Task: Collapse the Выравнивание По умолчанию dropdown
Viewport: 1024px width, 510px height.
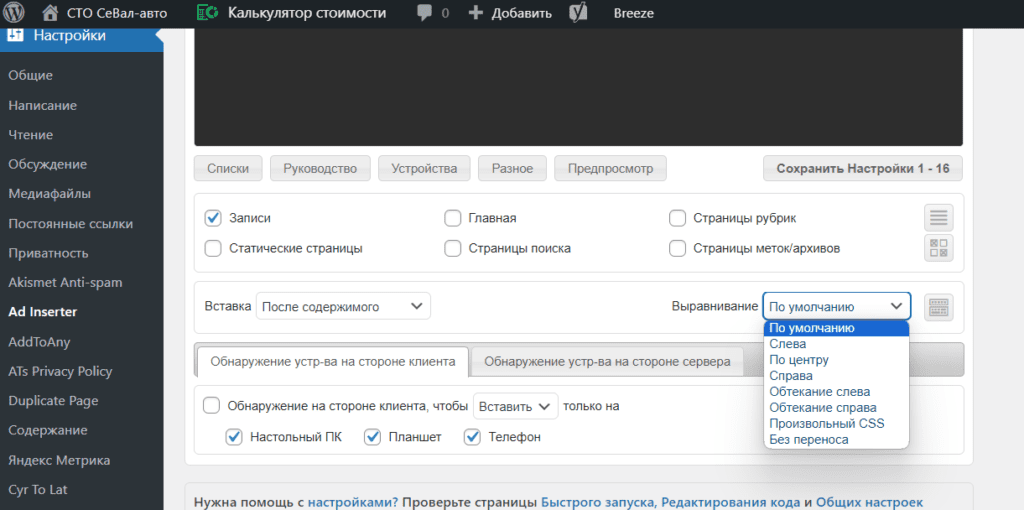Action: 837,306
